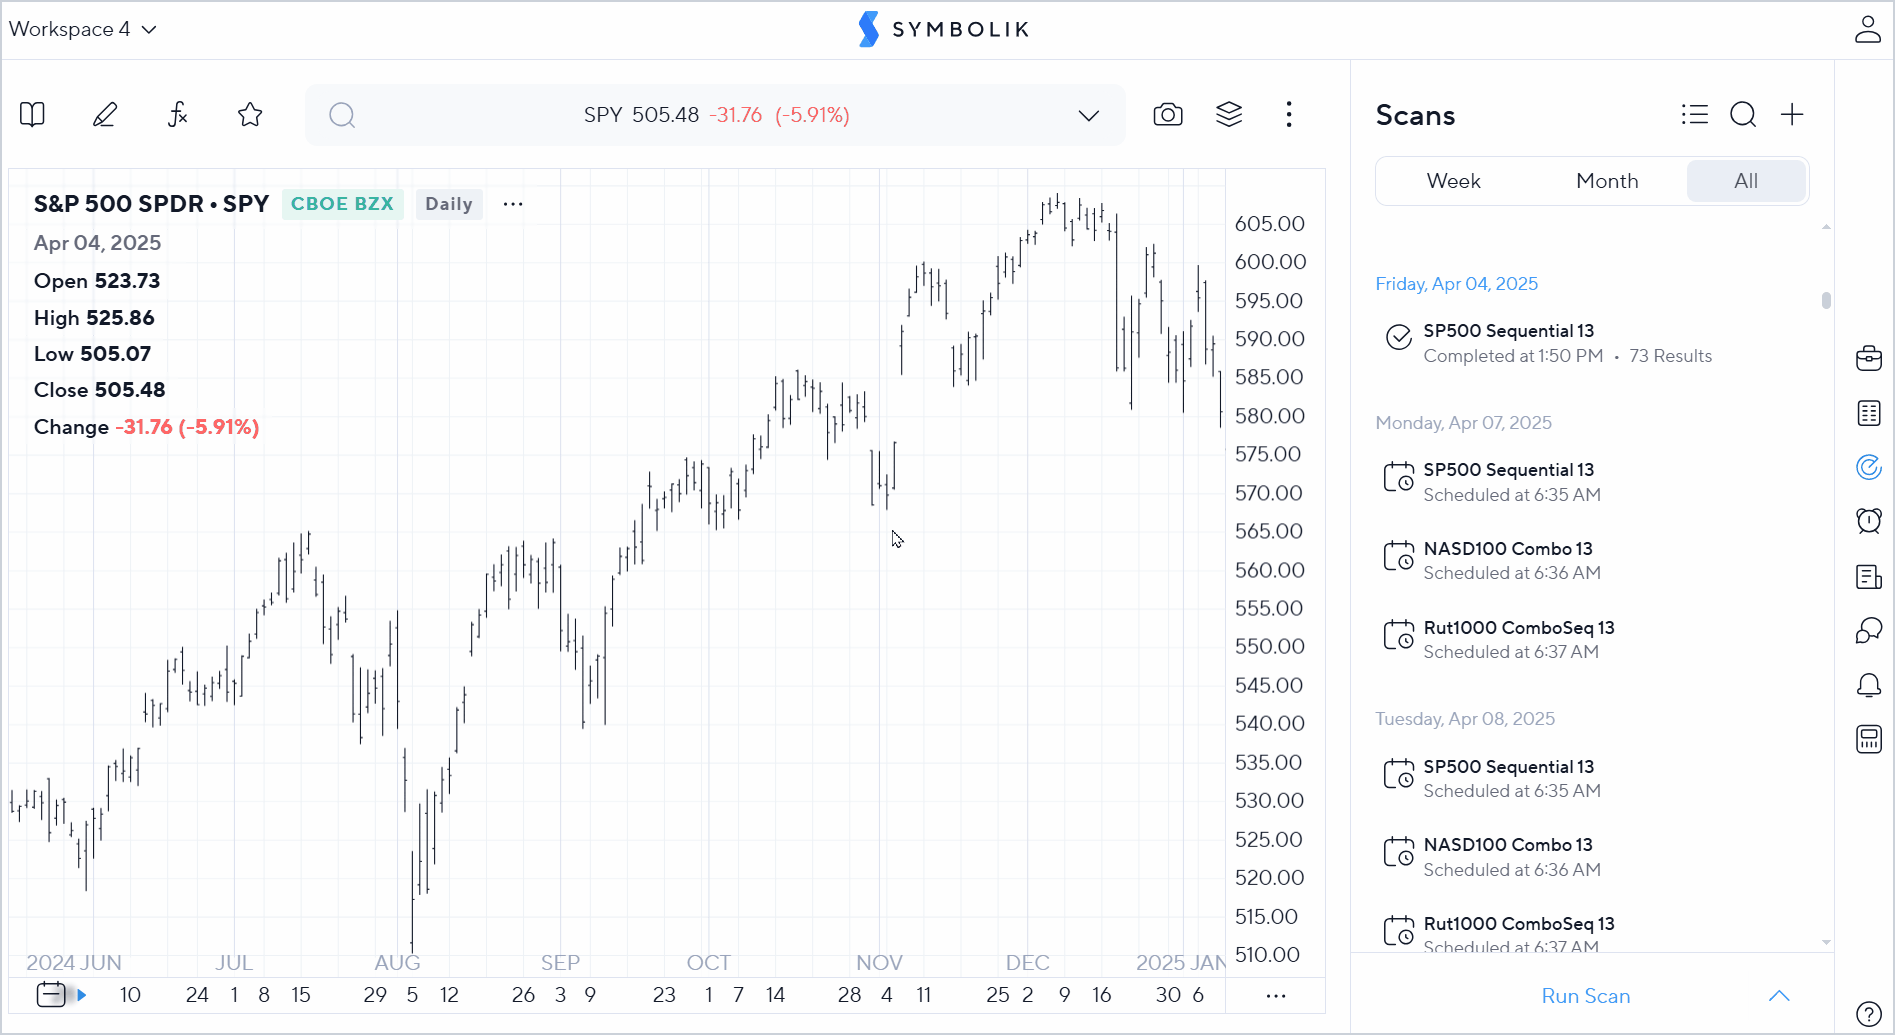Click the date range calendar icon
The image size is (1895, 1035).
coord(51,995)
